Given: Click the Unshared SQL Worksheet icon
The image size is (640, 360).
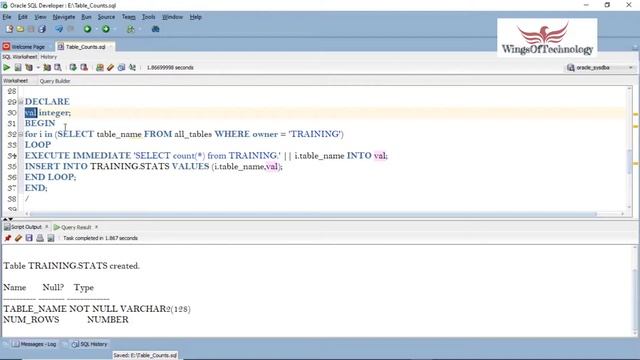Looking at the screenshot, I should pyautogui.click(x=100, y=67).
